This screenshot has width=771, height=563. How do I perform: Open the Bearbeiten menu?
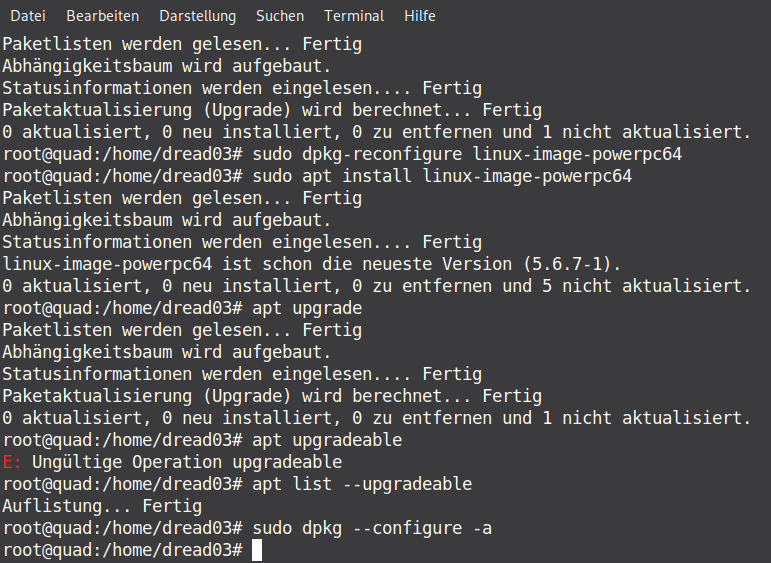(102, 16)
